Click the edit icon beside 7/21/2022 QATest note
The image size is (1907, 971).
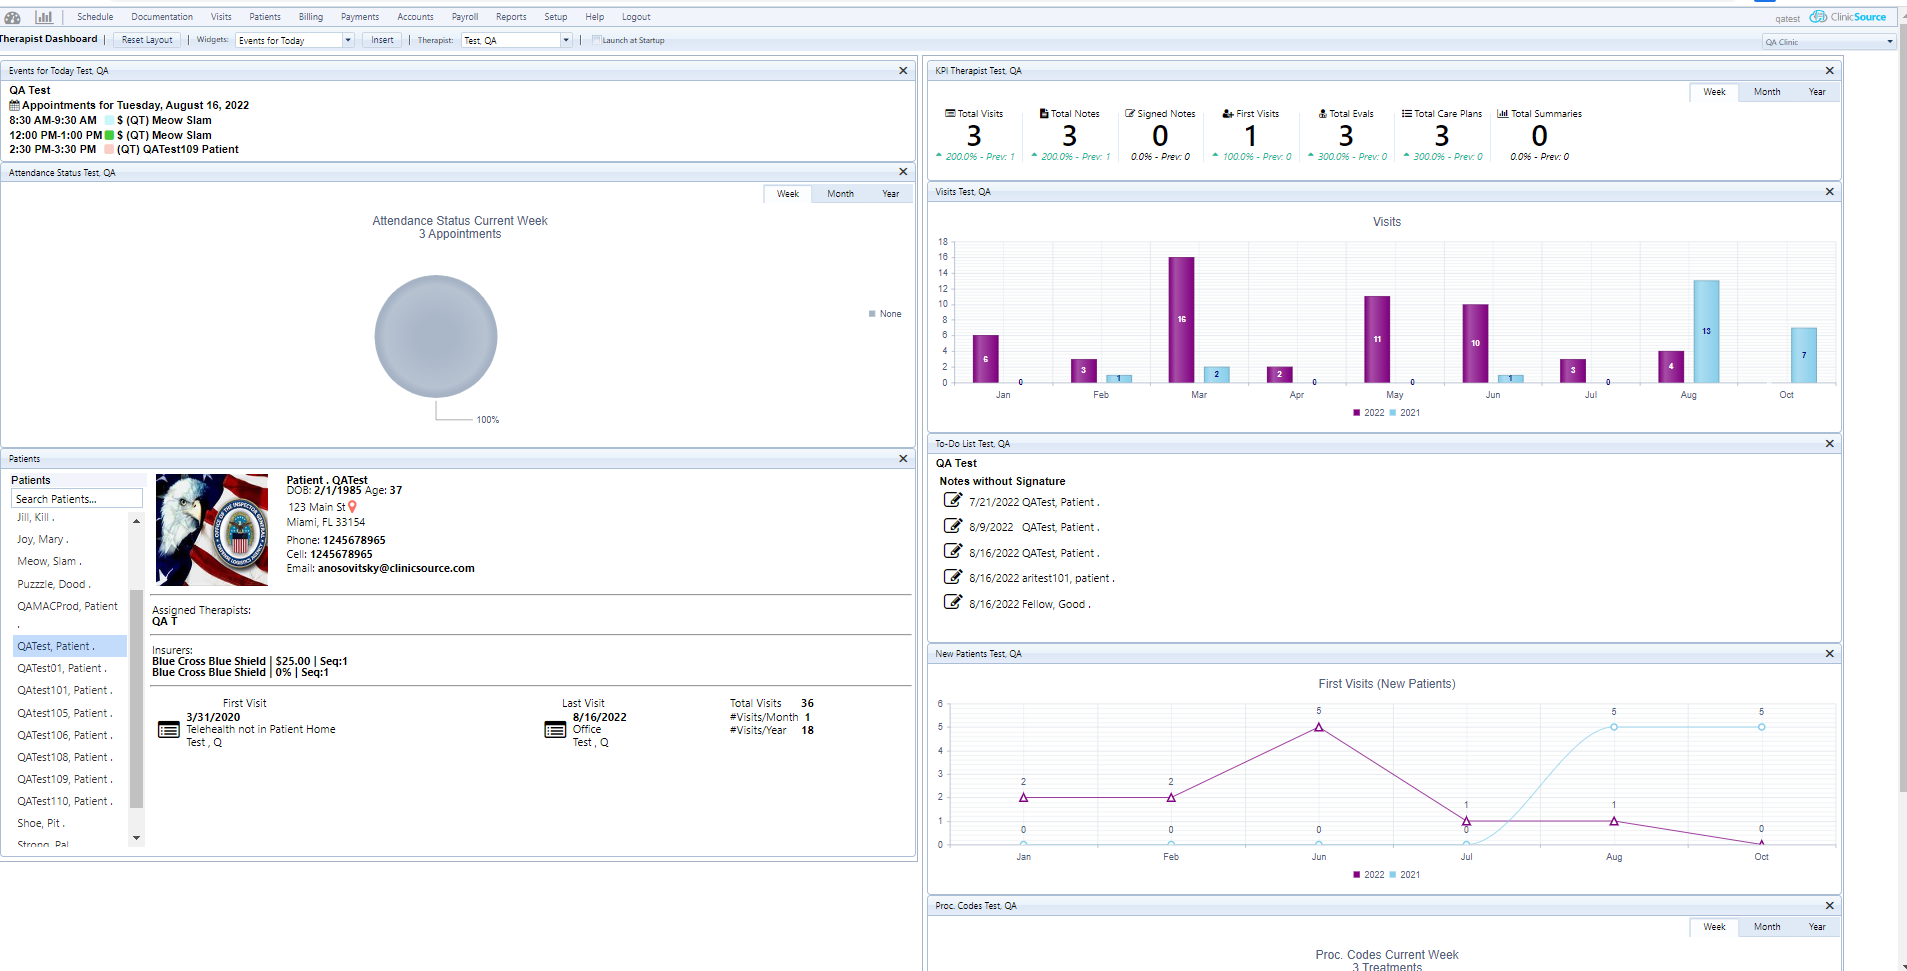(952, 500)
